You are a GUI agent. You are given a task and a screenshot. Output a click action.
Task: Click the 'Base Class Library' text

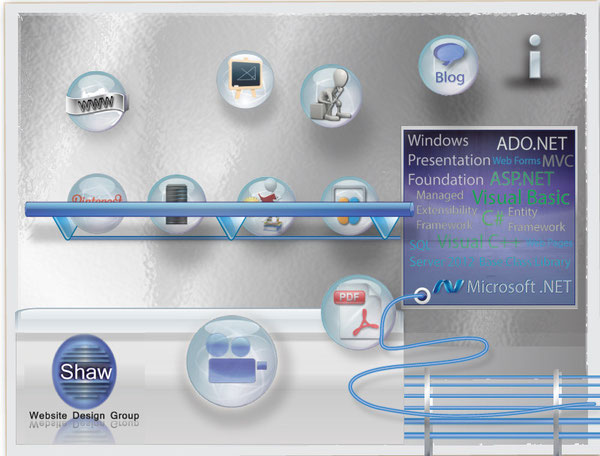point(525,262)
